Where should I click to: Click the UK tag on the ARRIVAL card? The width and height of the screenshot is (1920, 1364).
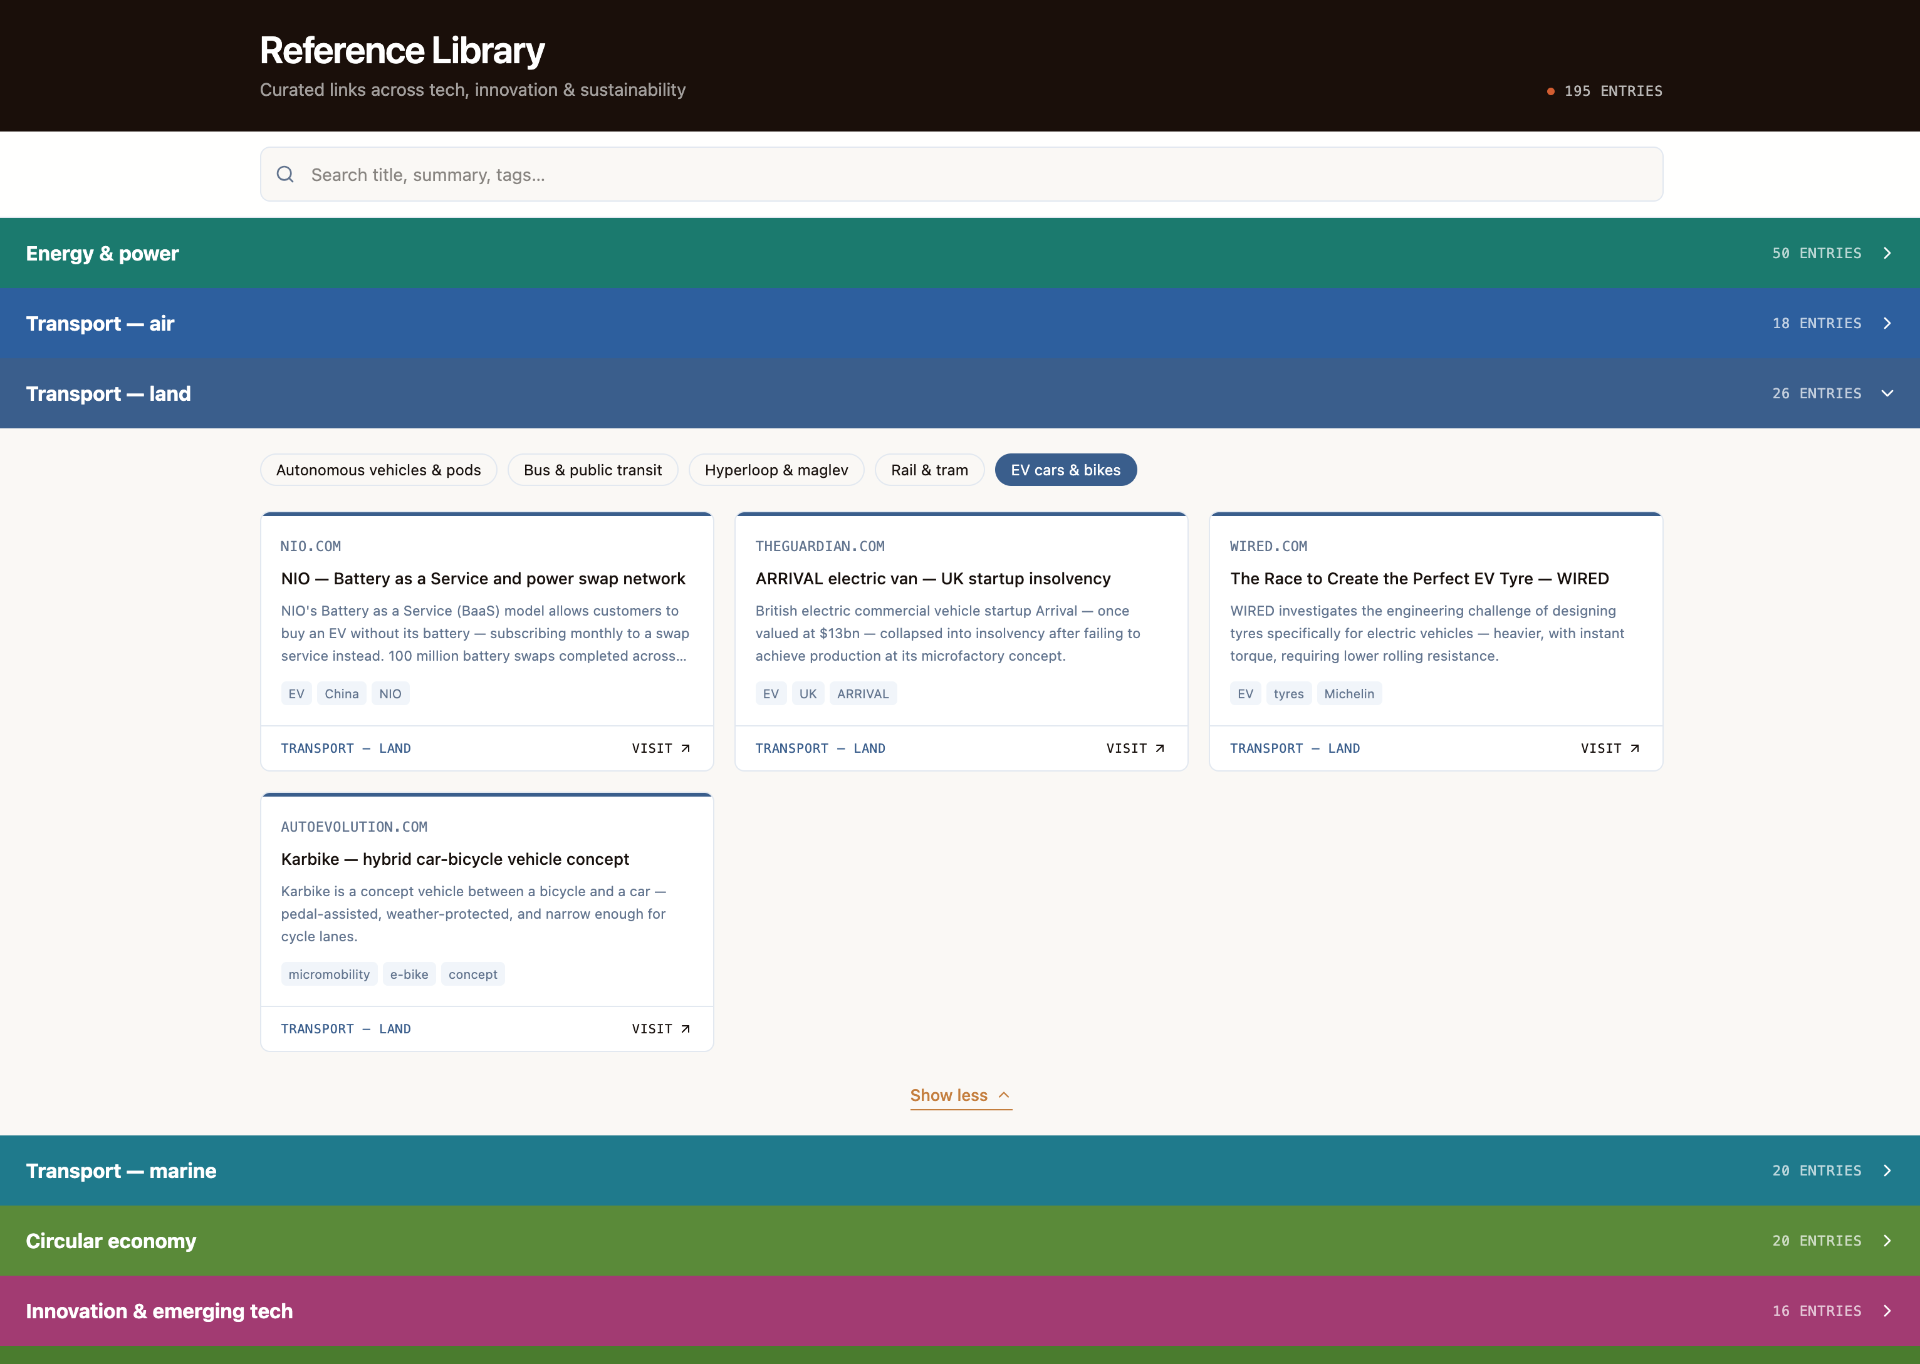808,693
